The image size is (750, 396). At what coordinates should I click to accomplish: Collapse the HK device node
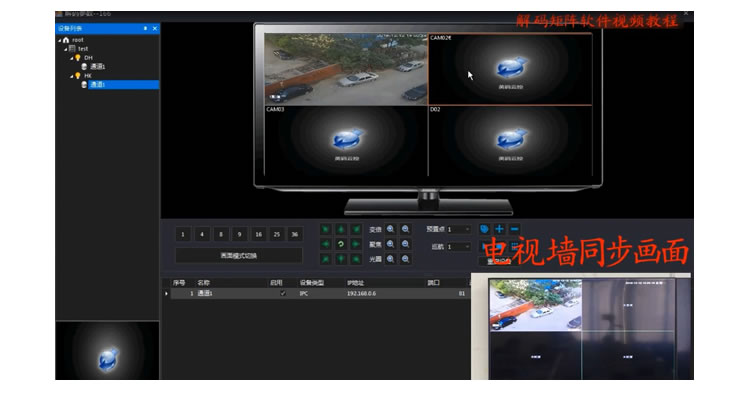pyautogui.click(x=72, y=76)
